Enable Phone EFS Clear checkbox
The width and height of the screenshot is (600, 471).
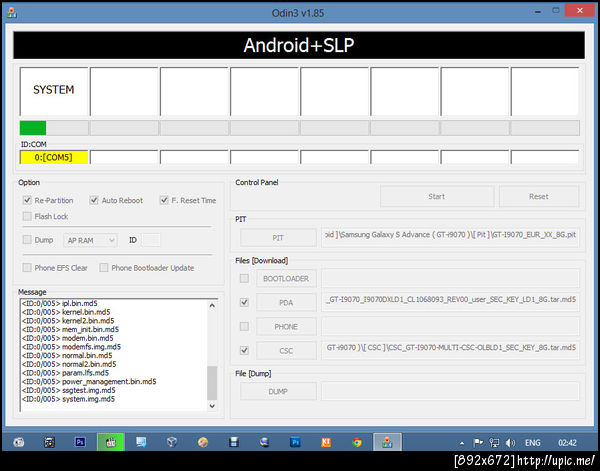(x=27, y=267)
